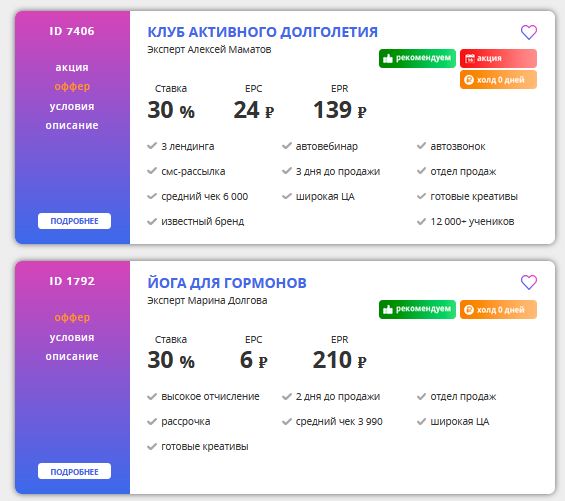Open the КЛУБ АКТИВНОГО ДОЛГОЛЕТИЯ title link
The image size is (565, 501).
coord(263,32)
